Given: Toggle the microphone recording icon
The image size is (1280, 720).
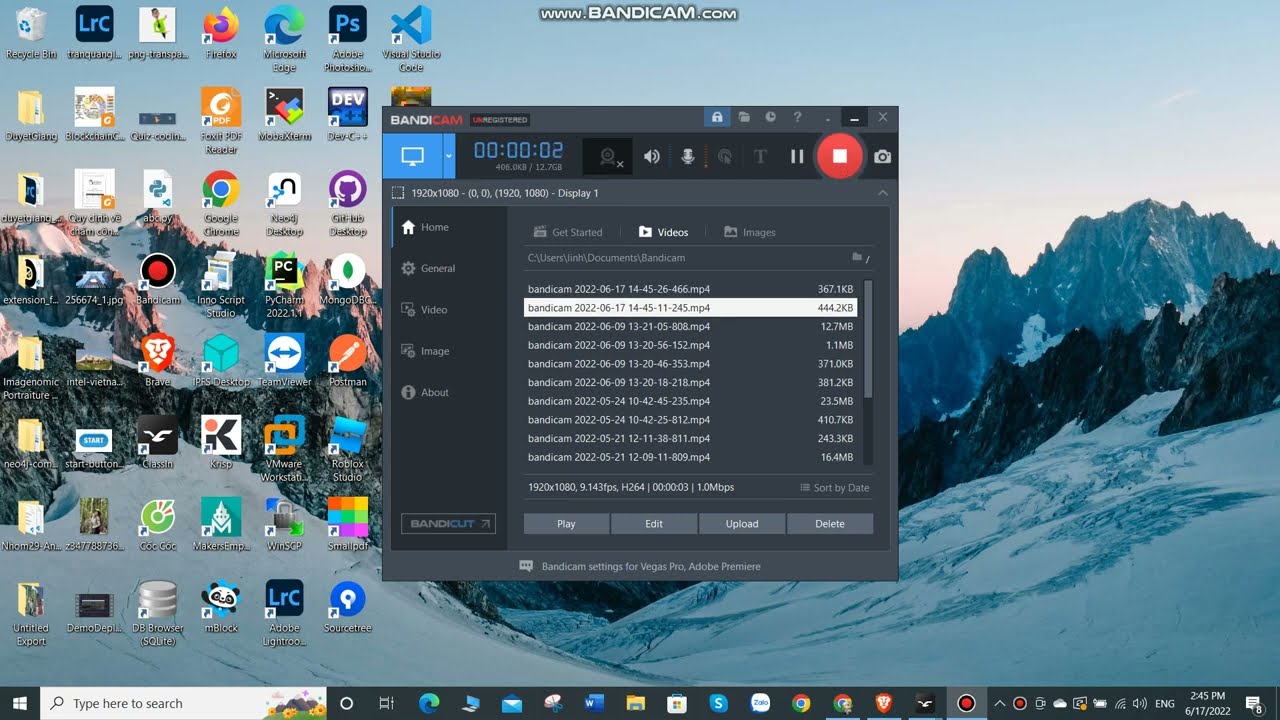Looking at the screenshot, I should pos(688,156).
